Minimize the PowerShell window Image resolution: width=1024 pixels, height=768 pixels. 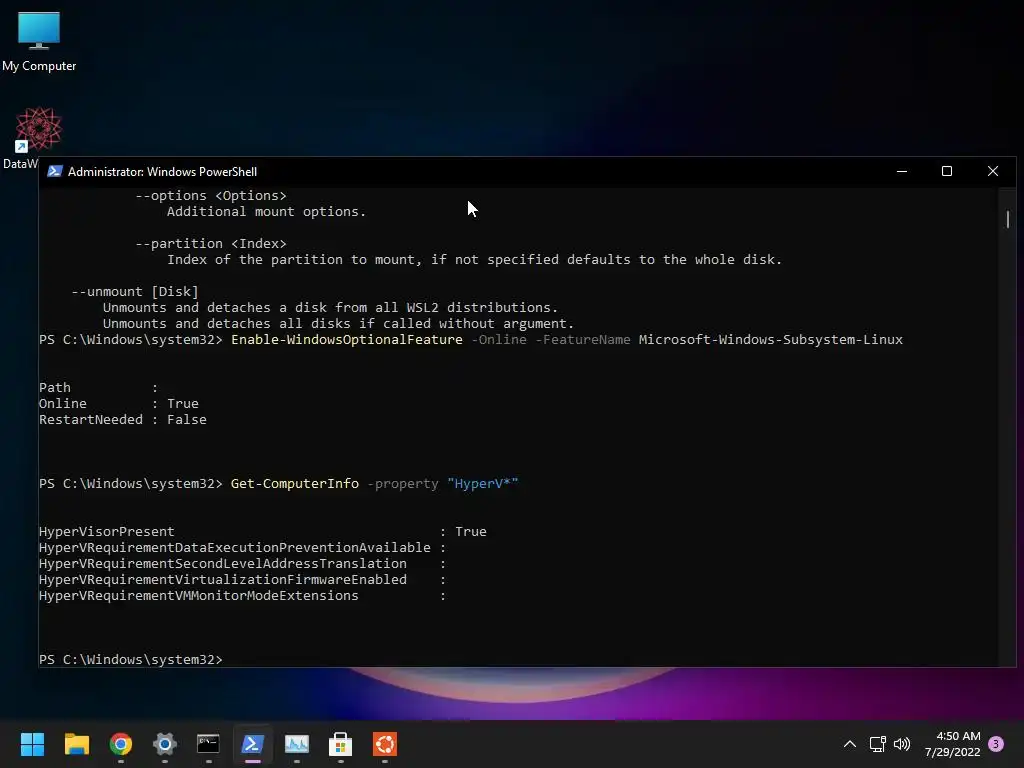coord(902,171)
